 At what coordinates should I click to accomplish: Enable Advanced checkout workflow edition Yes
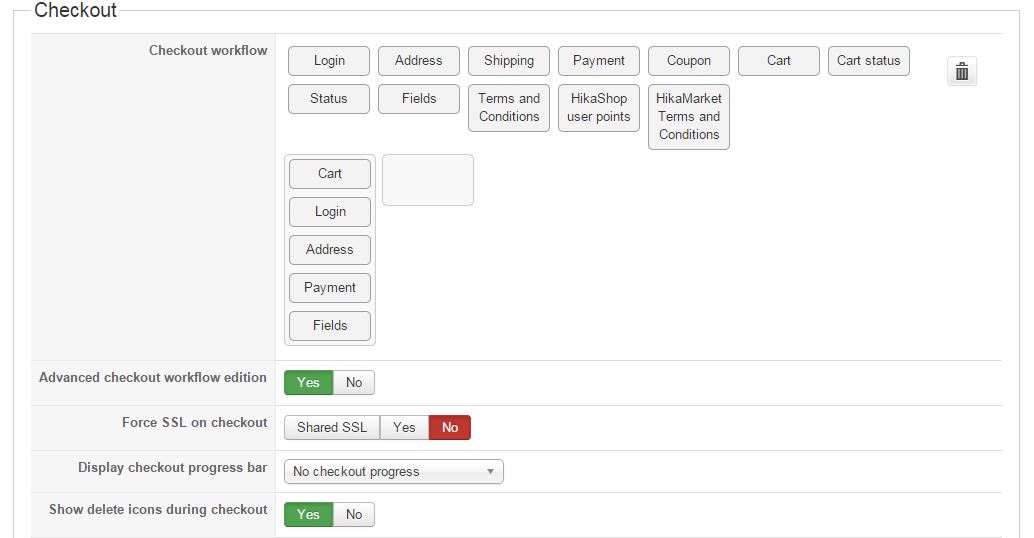point(308,382)
